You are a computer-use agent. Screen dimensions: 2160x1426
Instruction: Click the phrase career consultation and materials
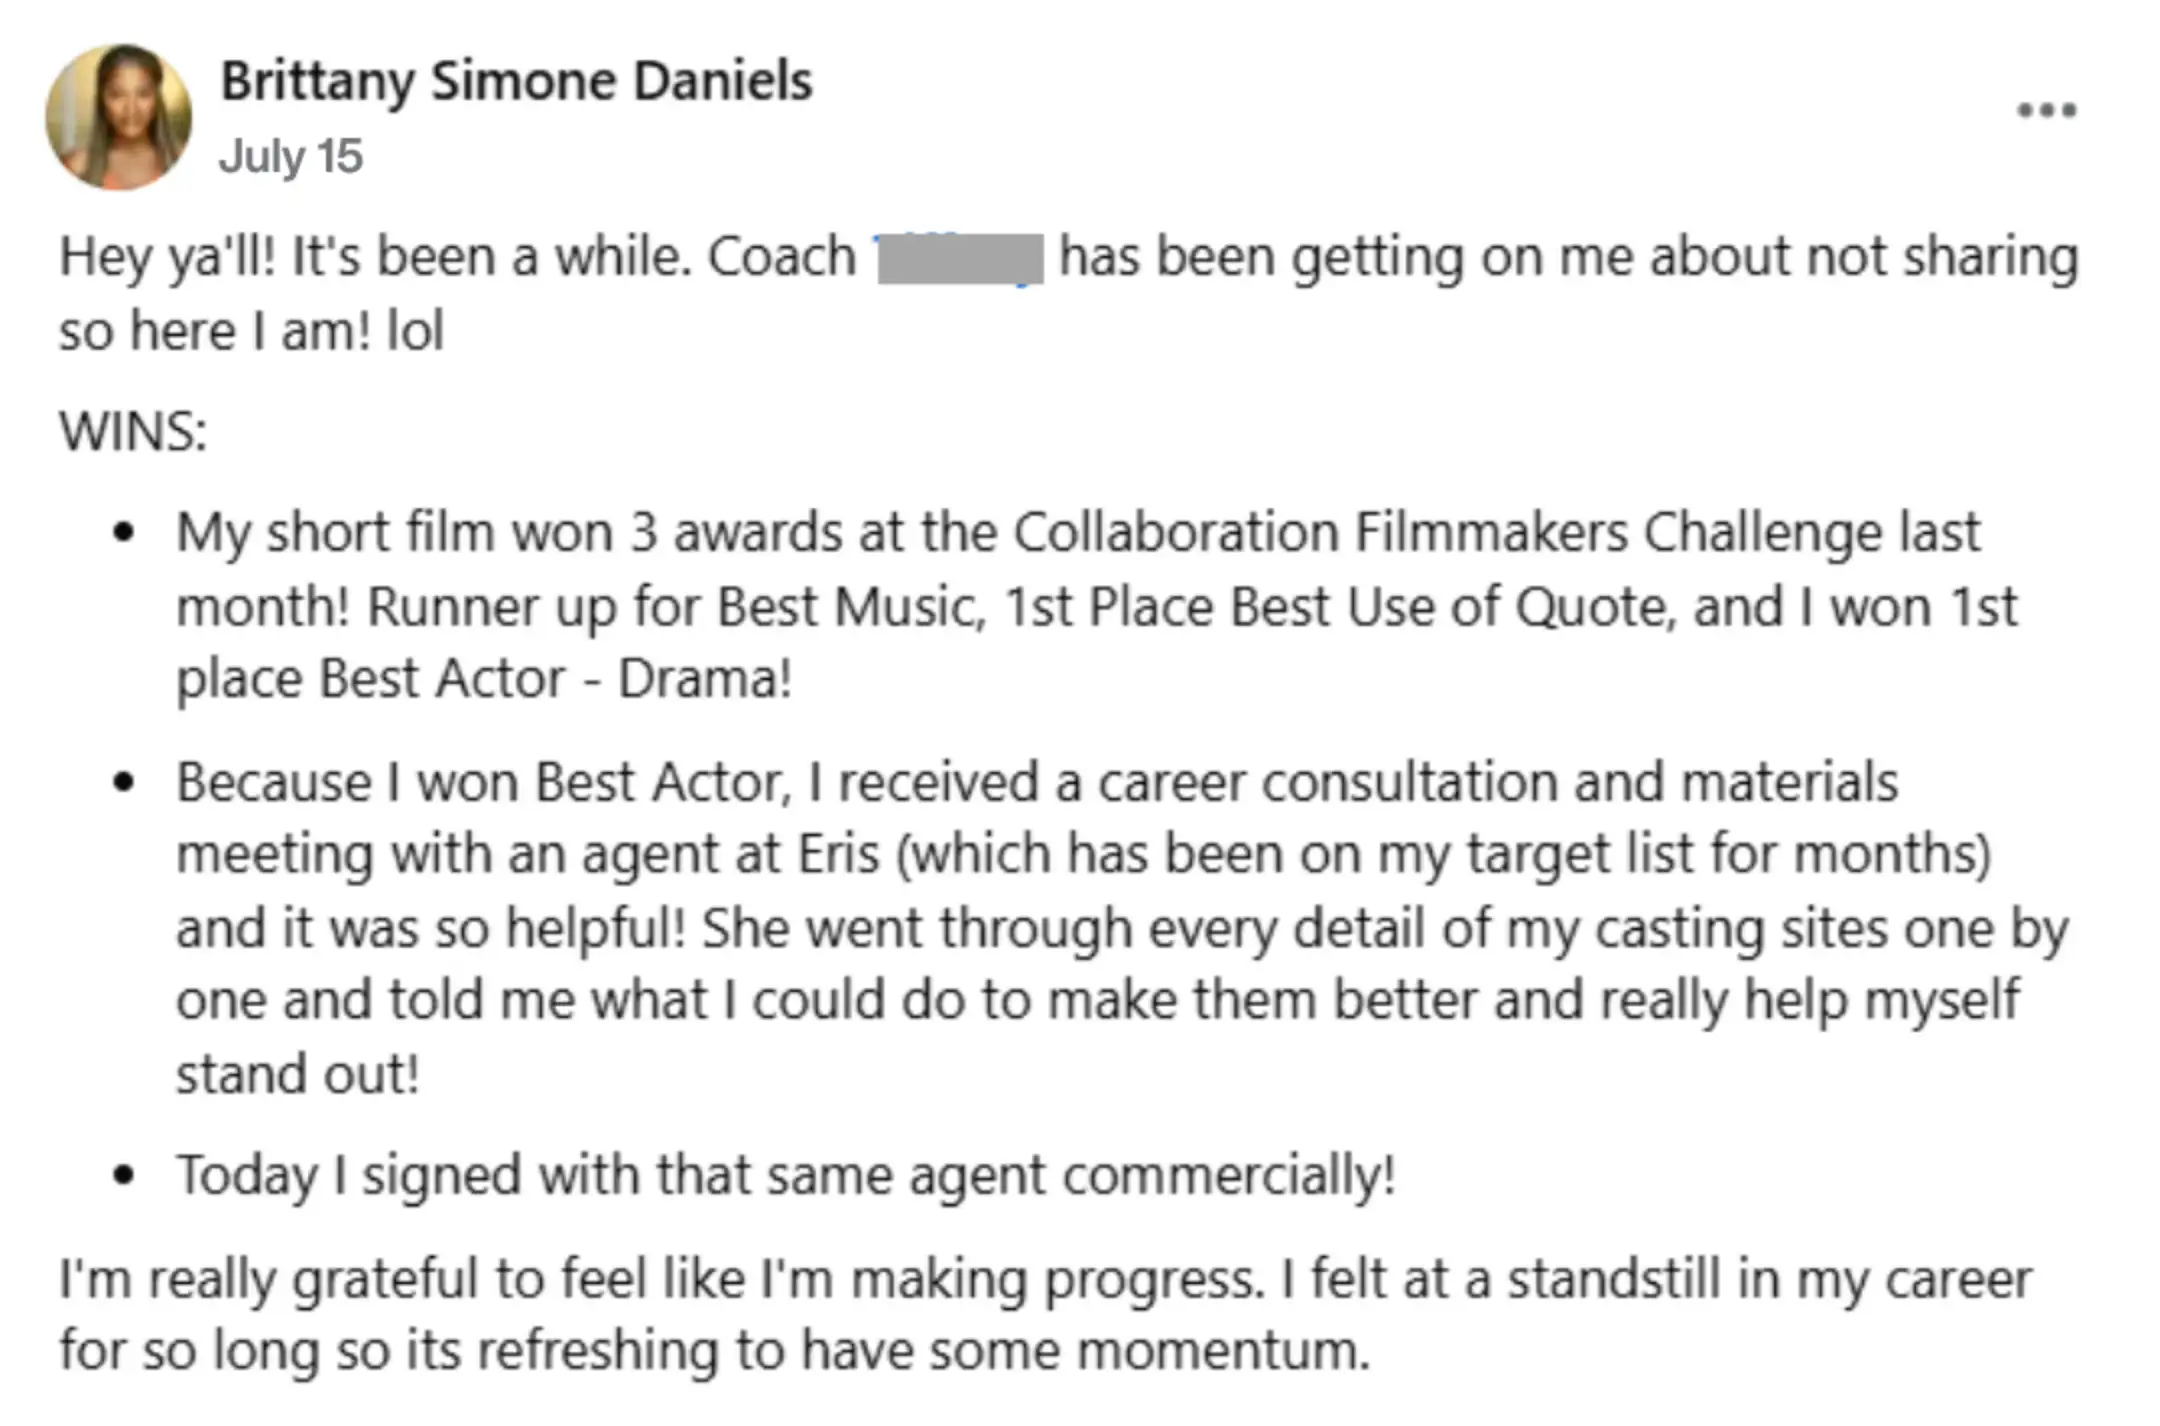(1498, 782)
